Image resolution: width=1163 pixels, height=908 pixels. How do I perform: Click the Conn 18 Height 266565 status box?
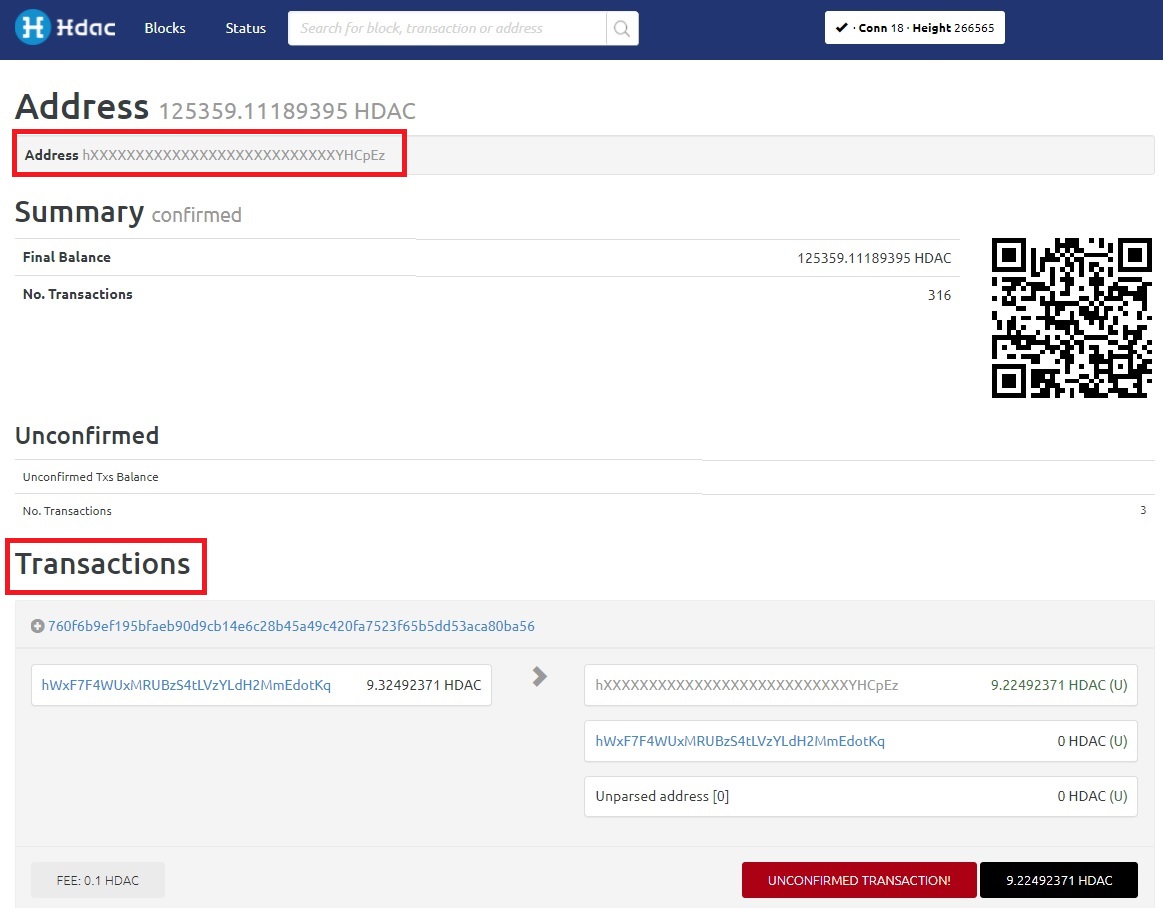click(x=915, y=28)
